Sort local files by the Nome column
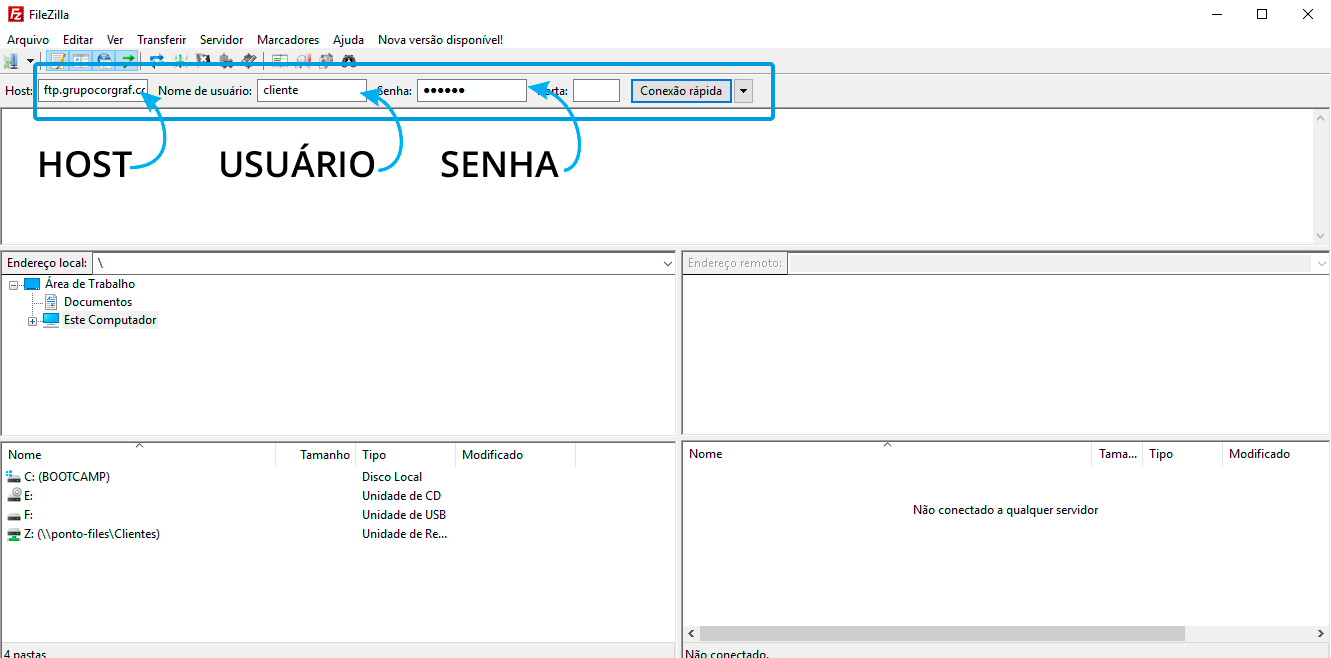Screen dimensions: 1331x658 pyautogui.click(x=139, y=455)
